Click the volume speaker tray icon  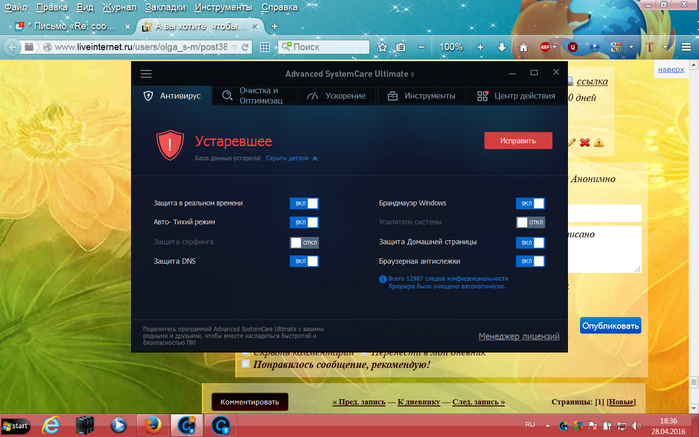(x=636, y=426)
